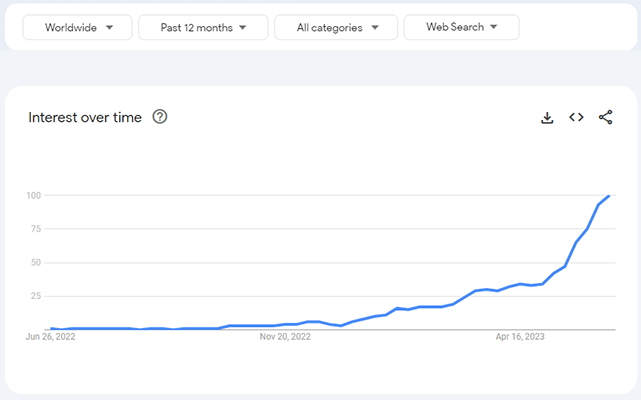Viewport: 641px width, 400px height.
Task: Expand the Web Search type dropdown
Action: tap(461, 27)
